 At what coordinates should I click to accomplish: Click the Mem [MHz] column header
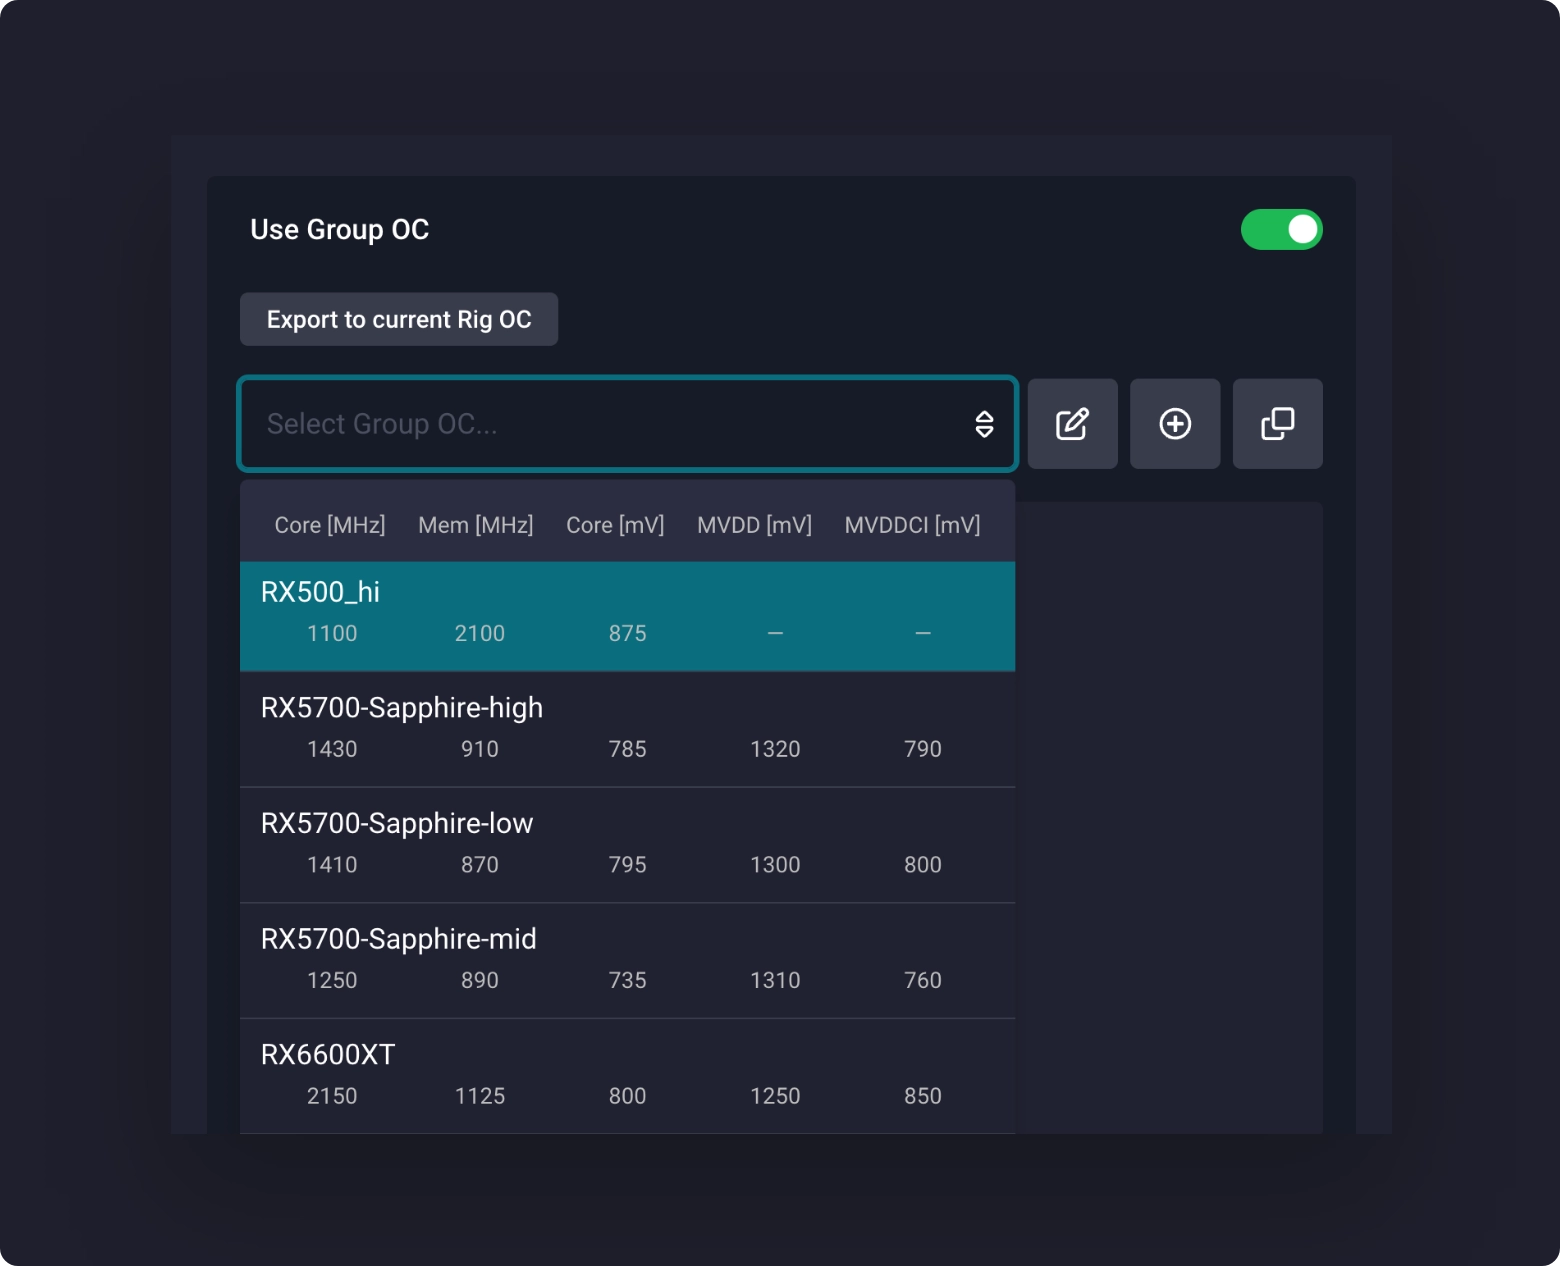coord(475,525)
